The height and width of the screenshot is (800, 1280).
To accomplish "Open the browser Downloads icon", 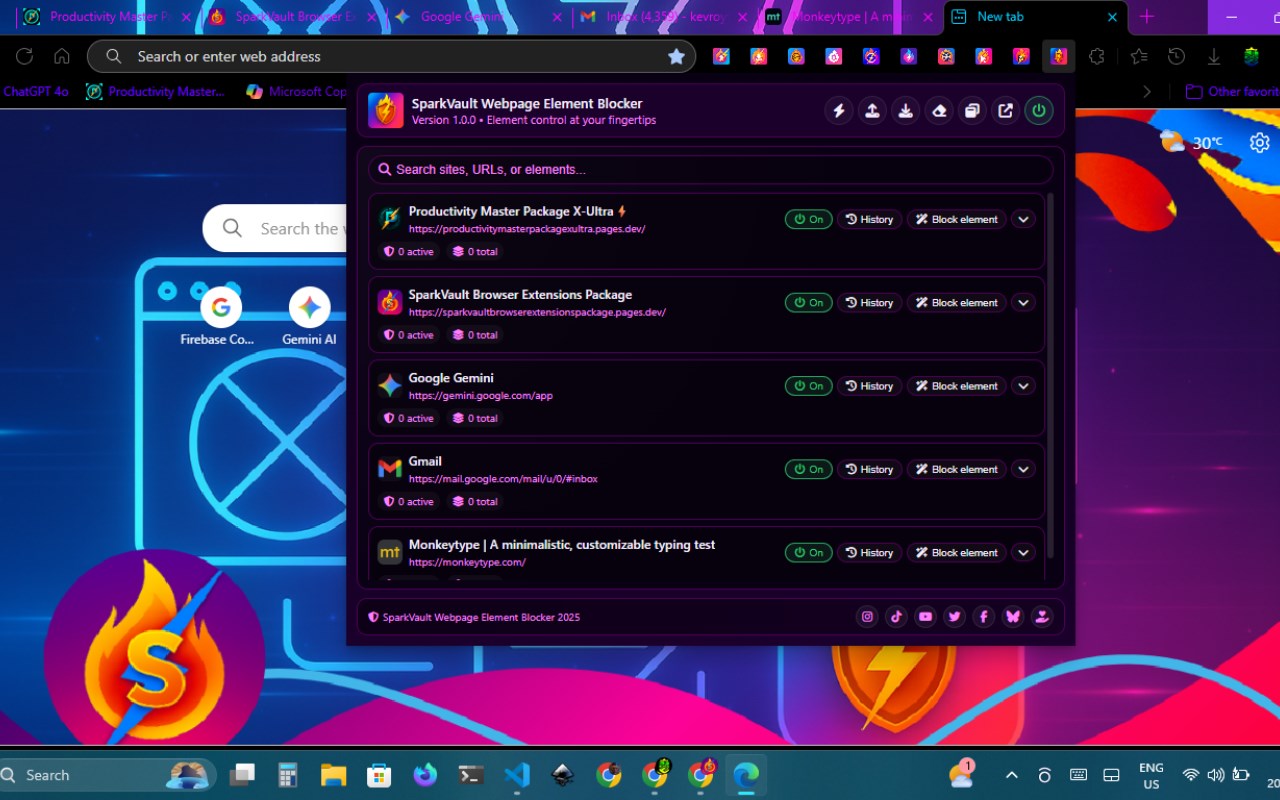I will click(x=1214, y=57).
